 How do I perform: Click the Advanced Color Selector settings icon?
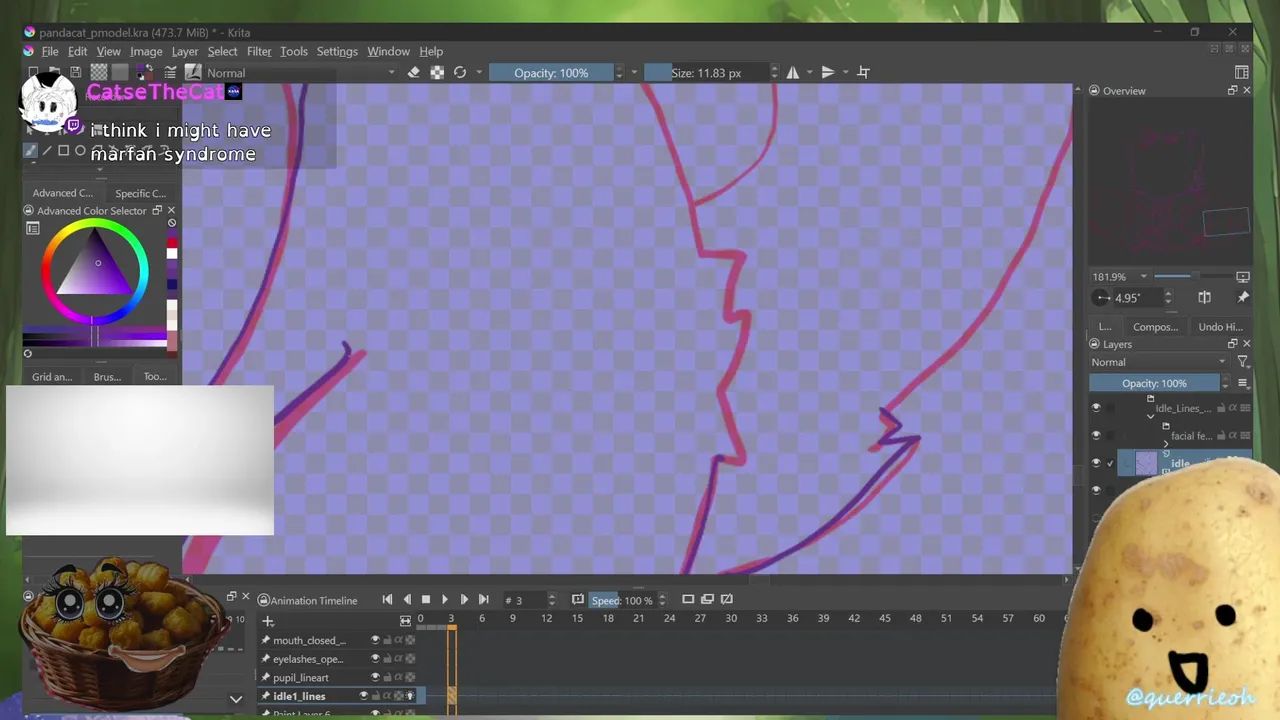(32, 229)
